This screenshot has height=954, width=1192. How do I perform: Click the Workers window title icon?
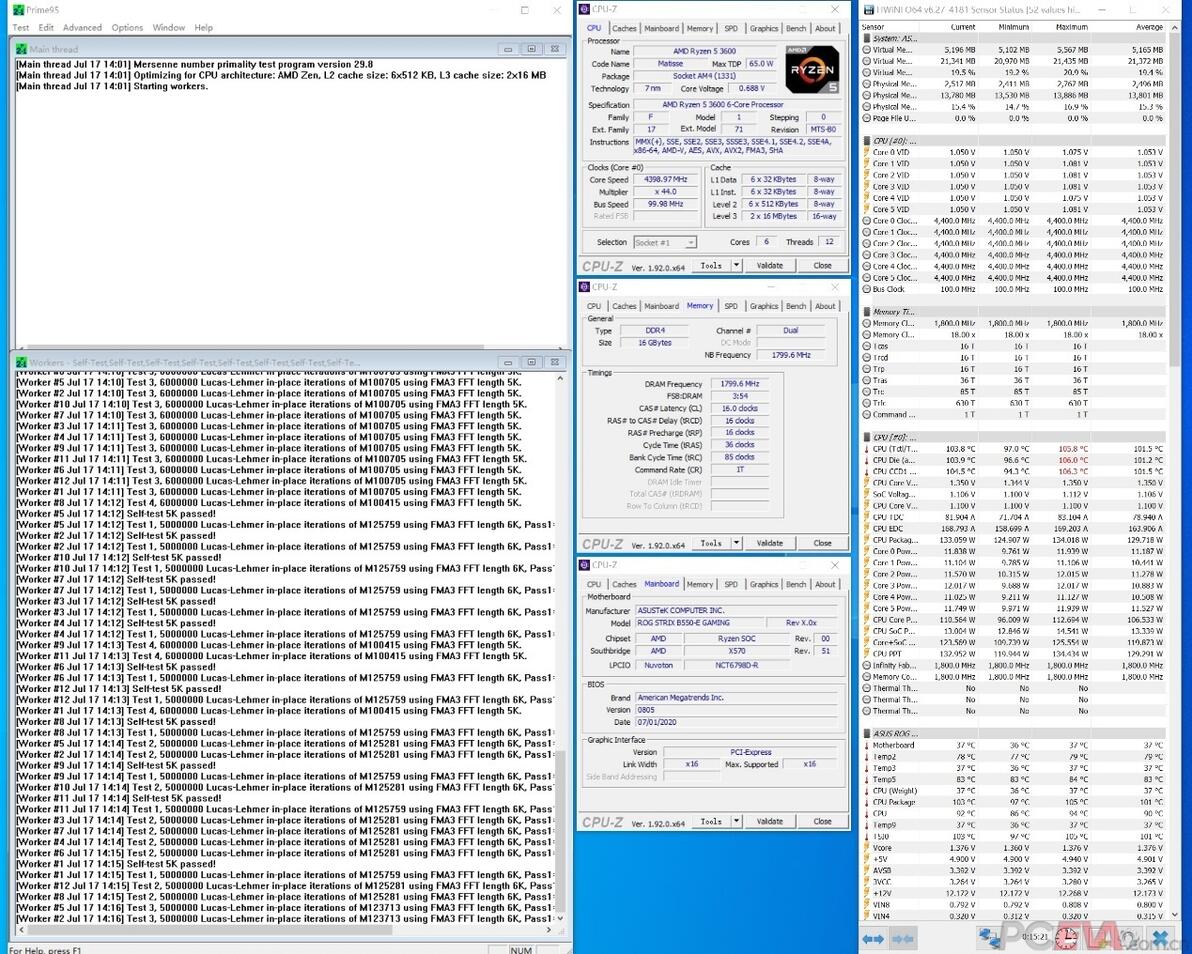click(21, 363)
